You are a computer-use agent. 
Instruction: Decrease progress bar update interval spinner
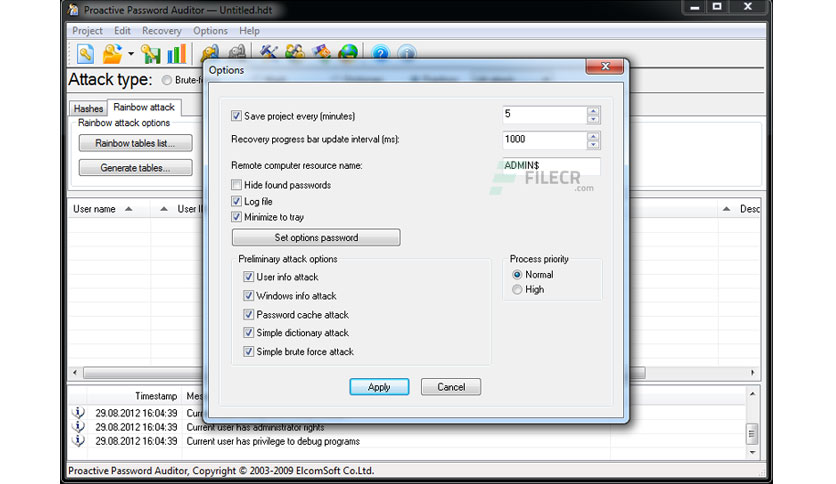(x=593, y=145)
